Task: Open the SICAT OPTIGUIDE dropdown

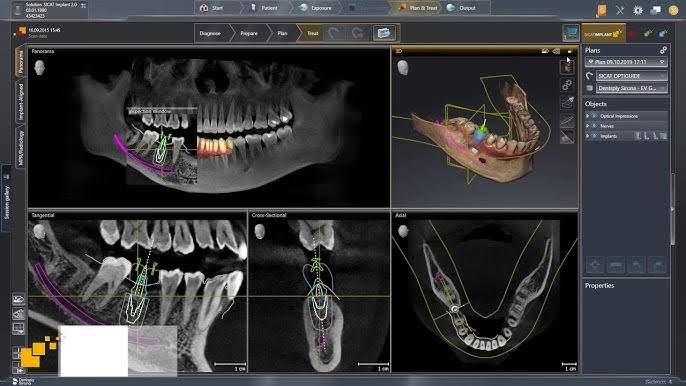Action: coord(631,76)
